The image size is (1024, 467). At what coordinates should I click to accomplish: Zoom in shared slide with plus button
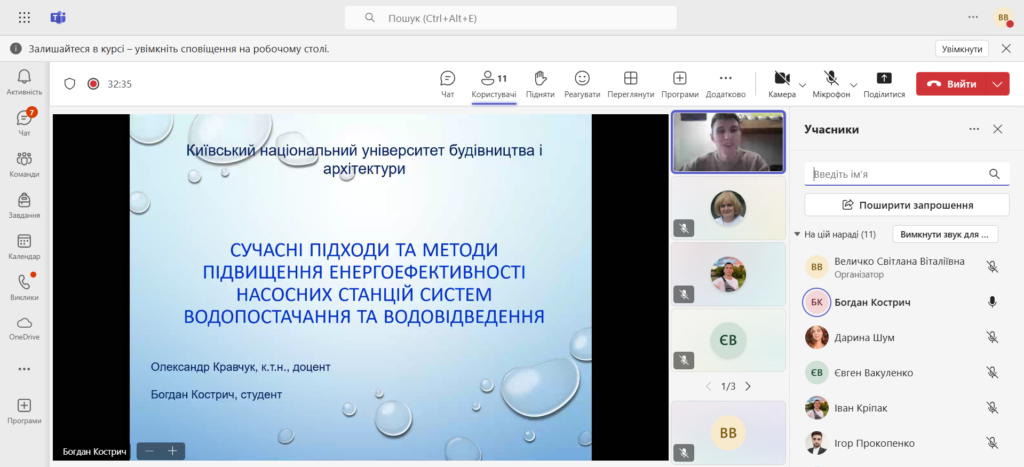coord(172,451)
